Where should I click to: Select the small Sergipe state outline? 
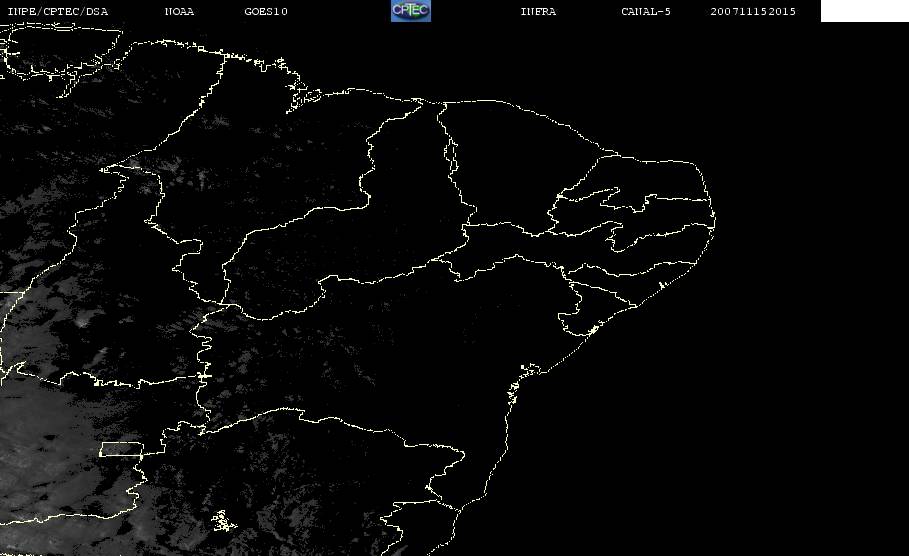pyautogui.click(x=578, y=318)
